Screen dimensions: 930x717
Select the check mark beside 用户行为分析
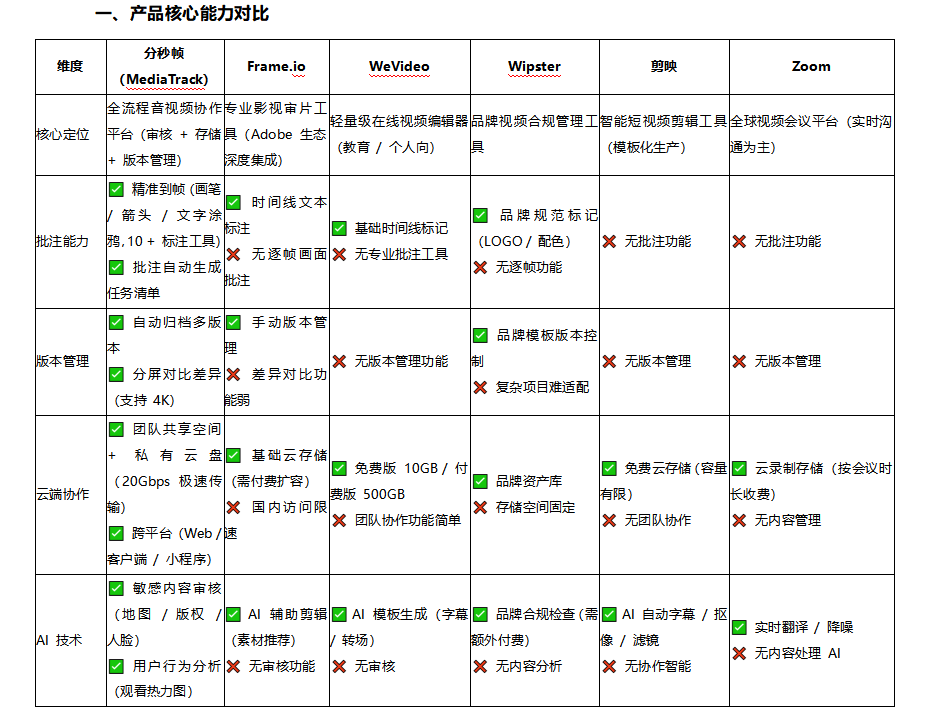click(116, 666)
